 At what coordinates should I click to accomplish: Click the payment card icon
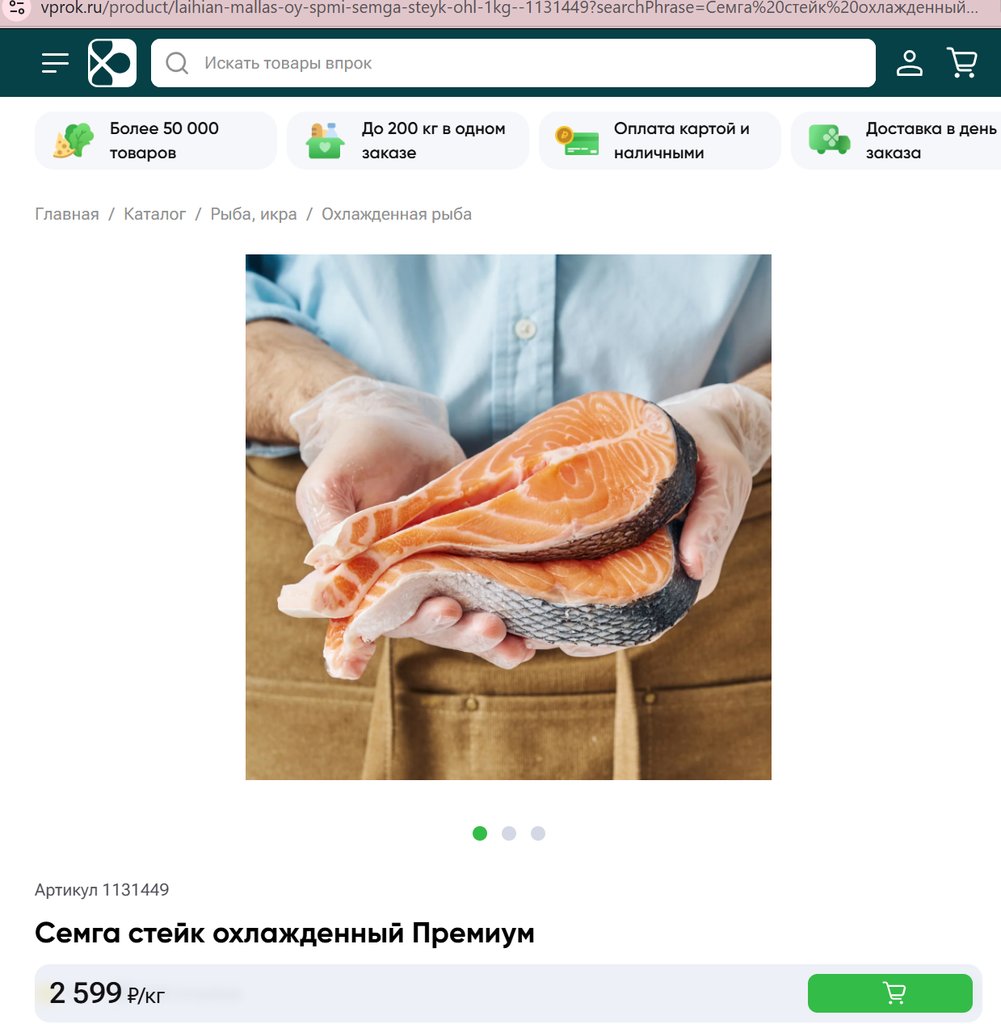pos(577,141)
